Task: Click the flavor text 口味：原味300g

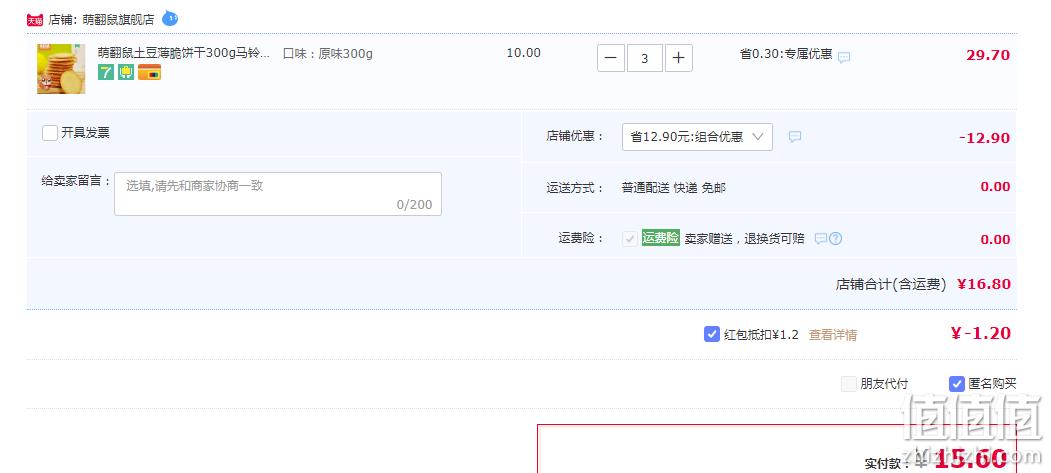Action: pos(328,54)
